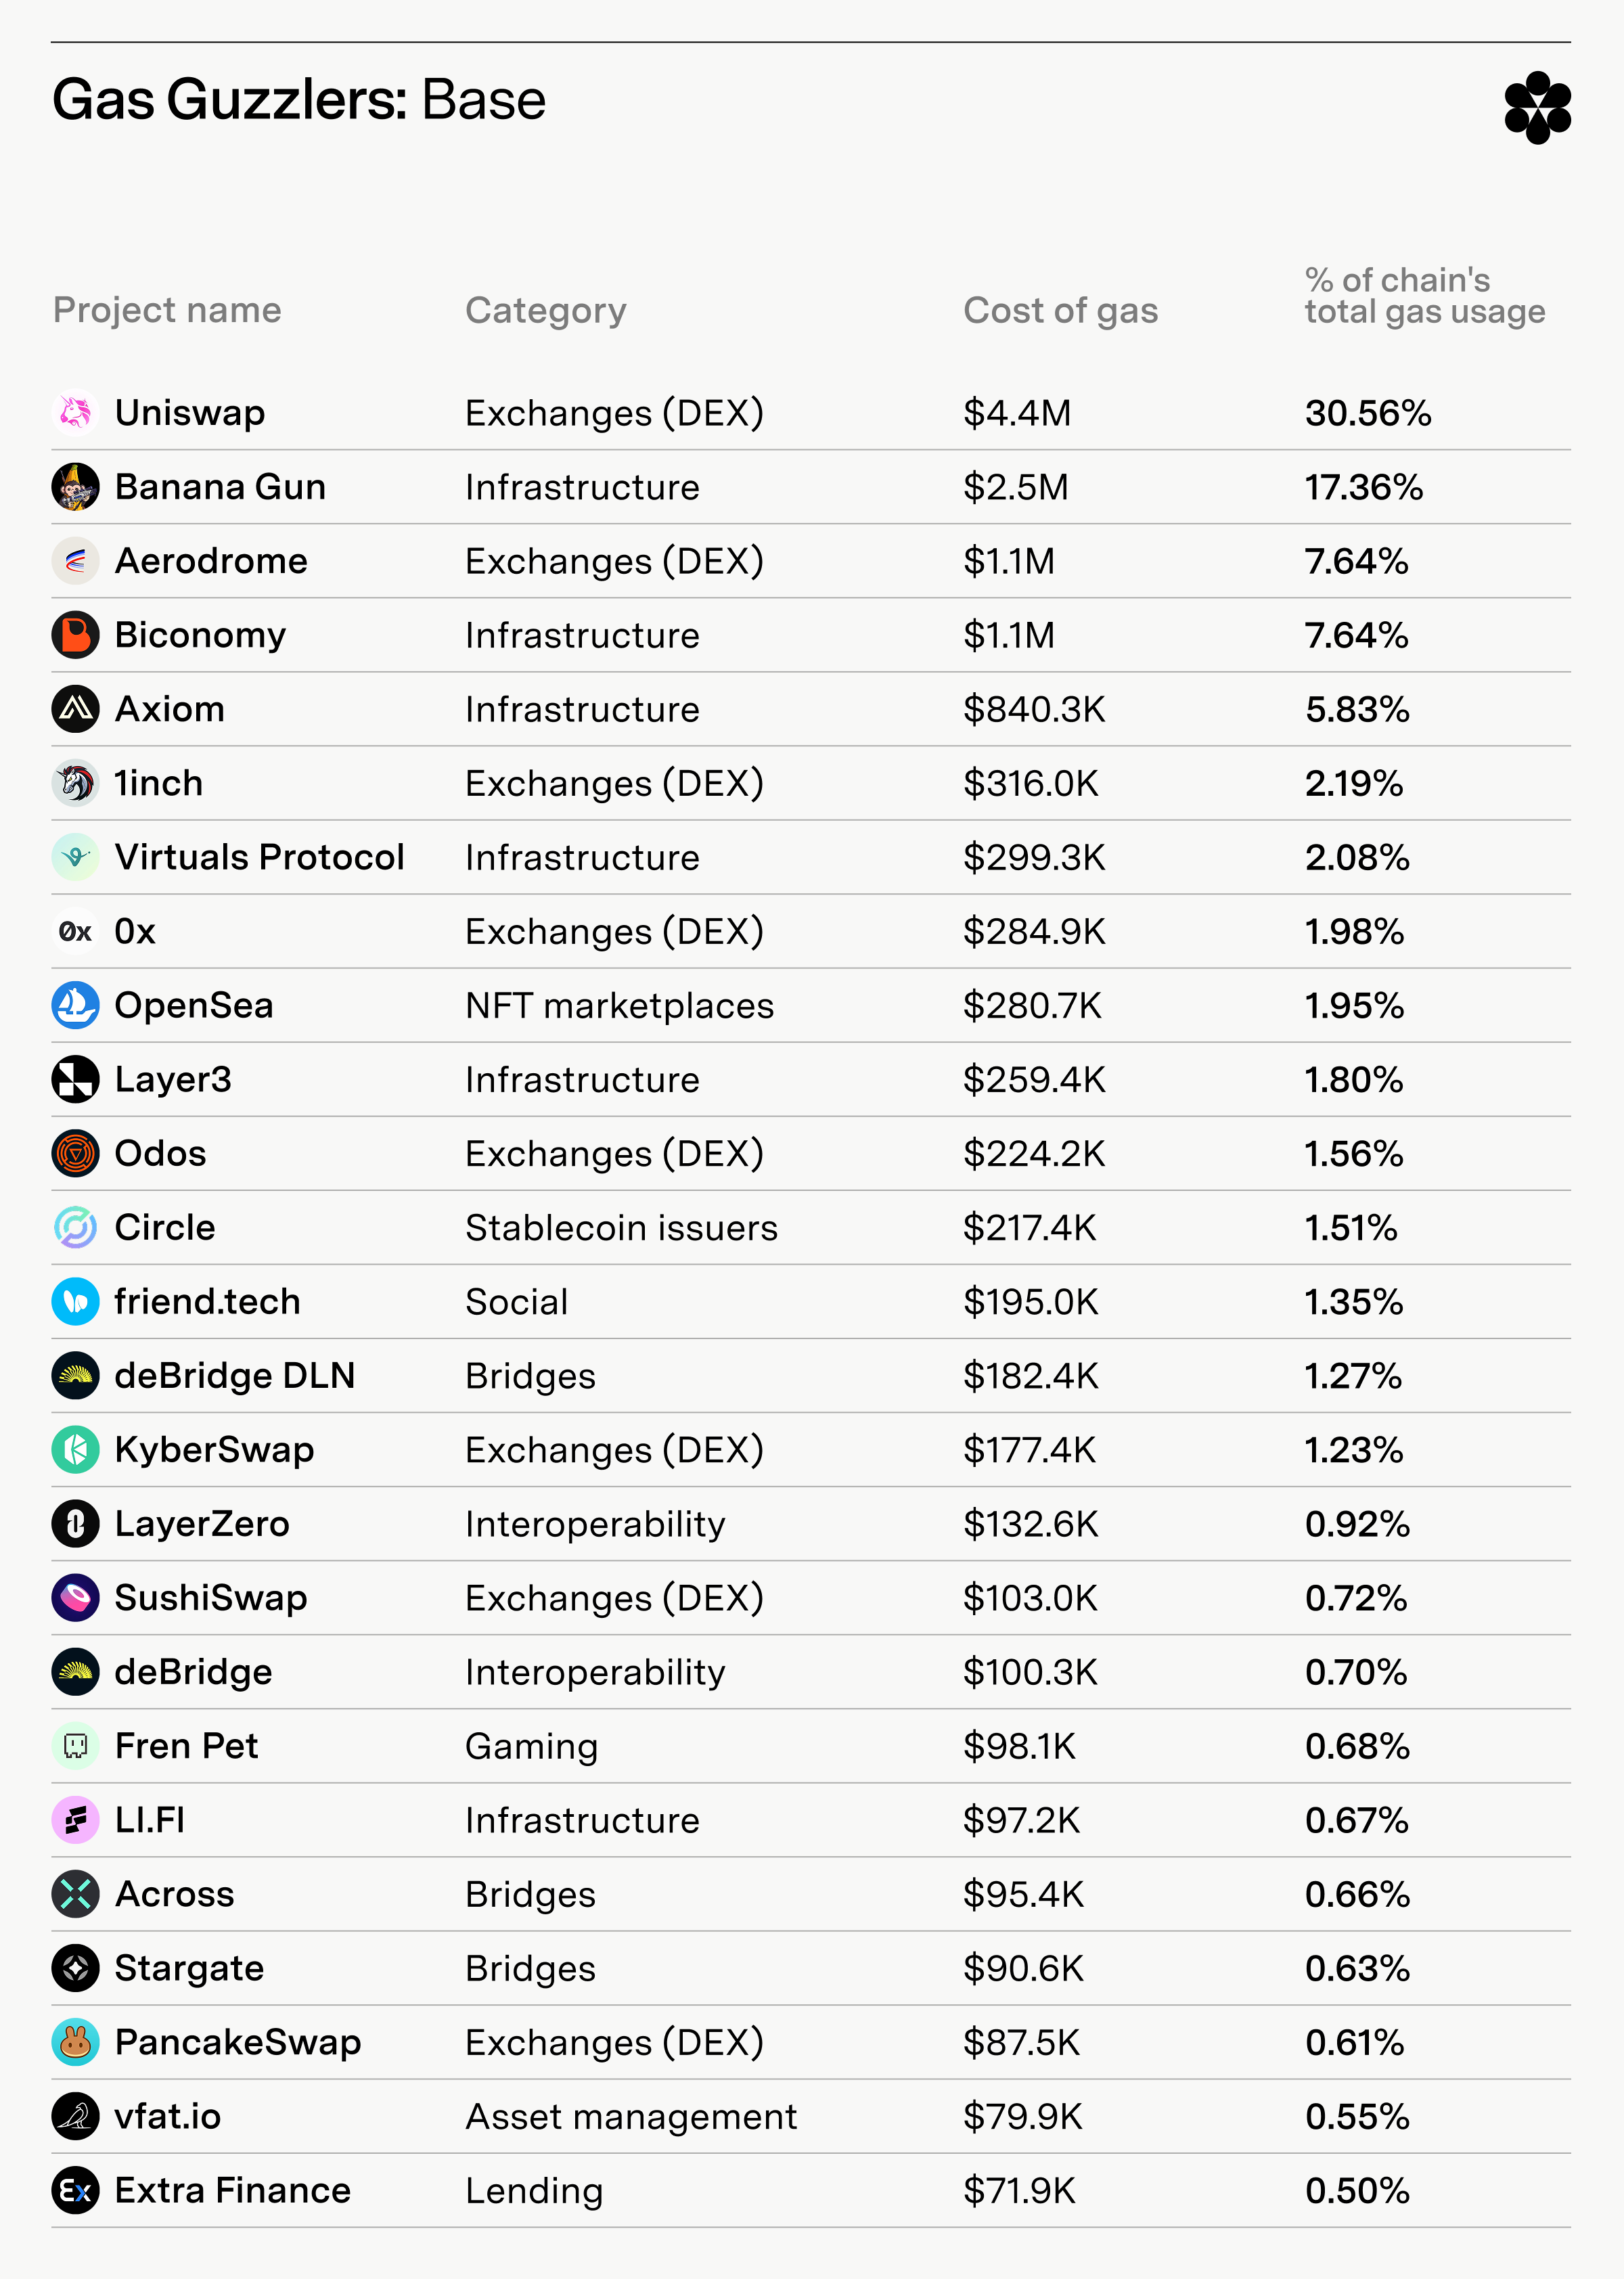Click the Axiom triangle logo icon
Viewport: 1624px width, 2279px height.
75,708
